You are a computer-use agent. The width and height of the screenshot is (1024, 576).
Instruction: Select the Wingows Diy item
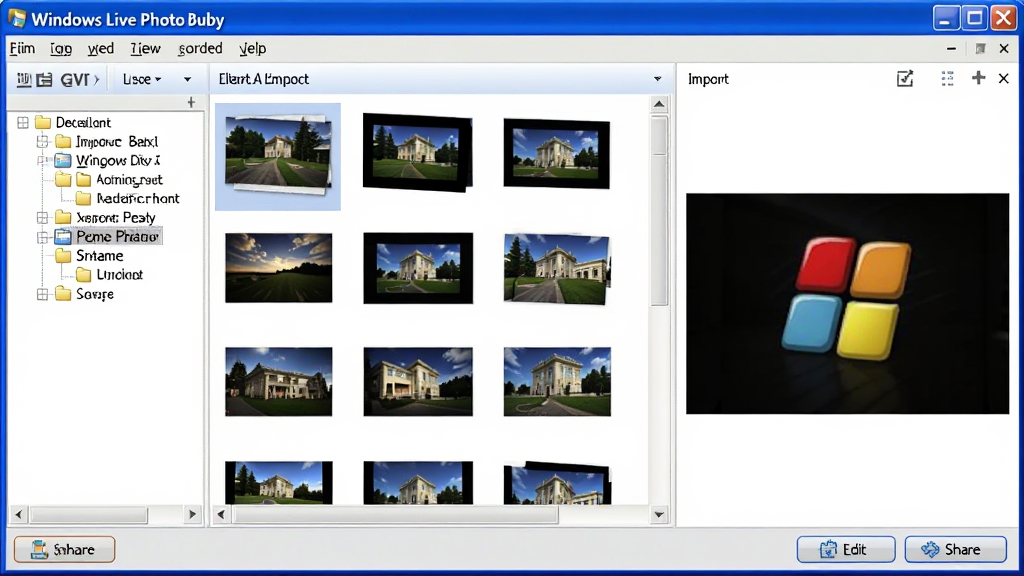pyautogui.click(x=108, y=160)
